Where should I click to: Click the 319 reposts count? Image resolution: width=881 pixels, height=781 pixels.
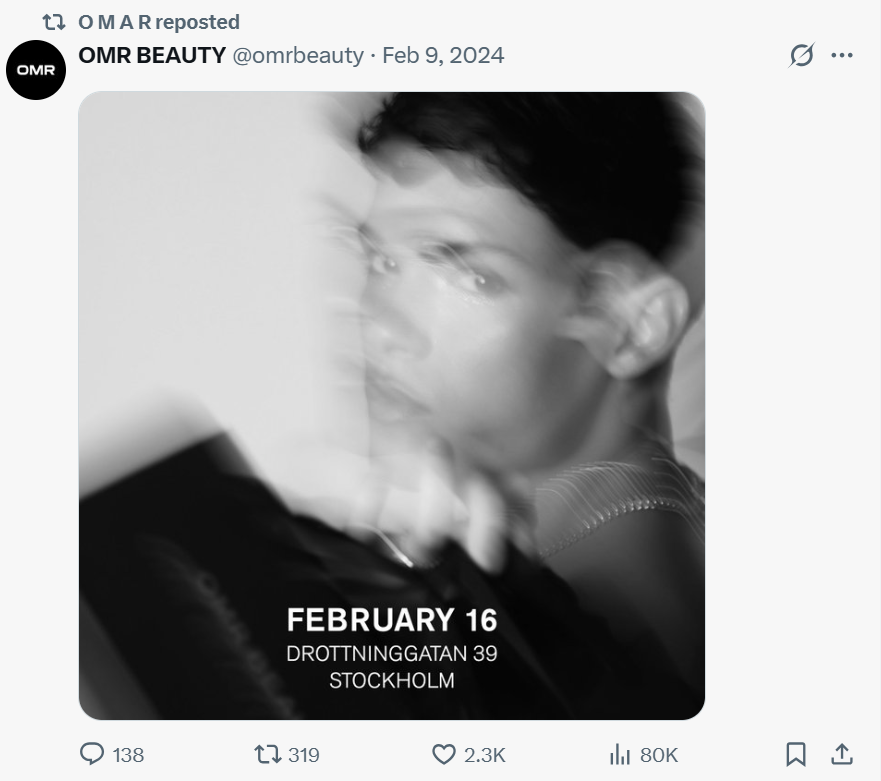pos(304,755)
